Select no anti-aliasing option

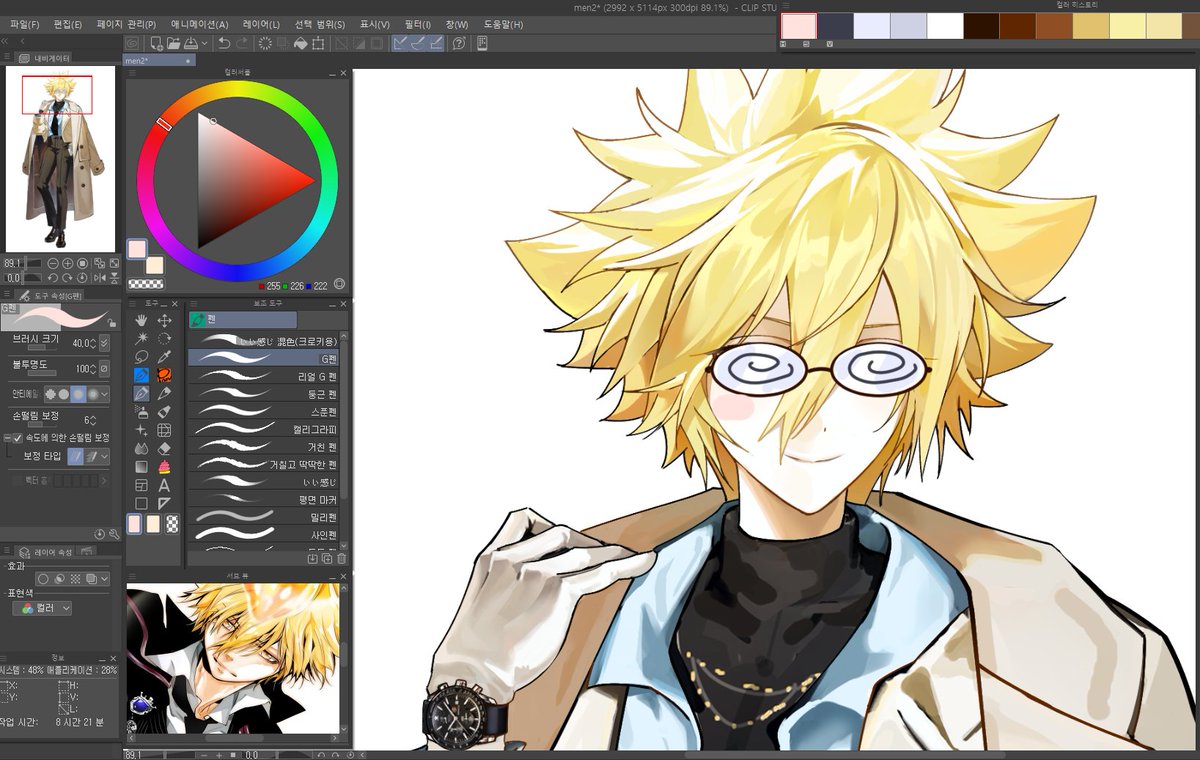click(x=51, y=394)
